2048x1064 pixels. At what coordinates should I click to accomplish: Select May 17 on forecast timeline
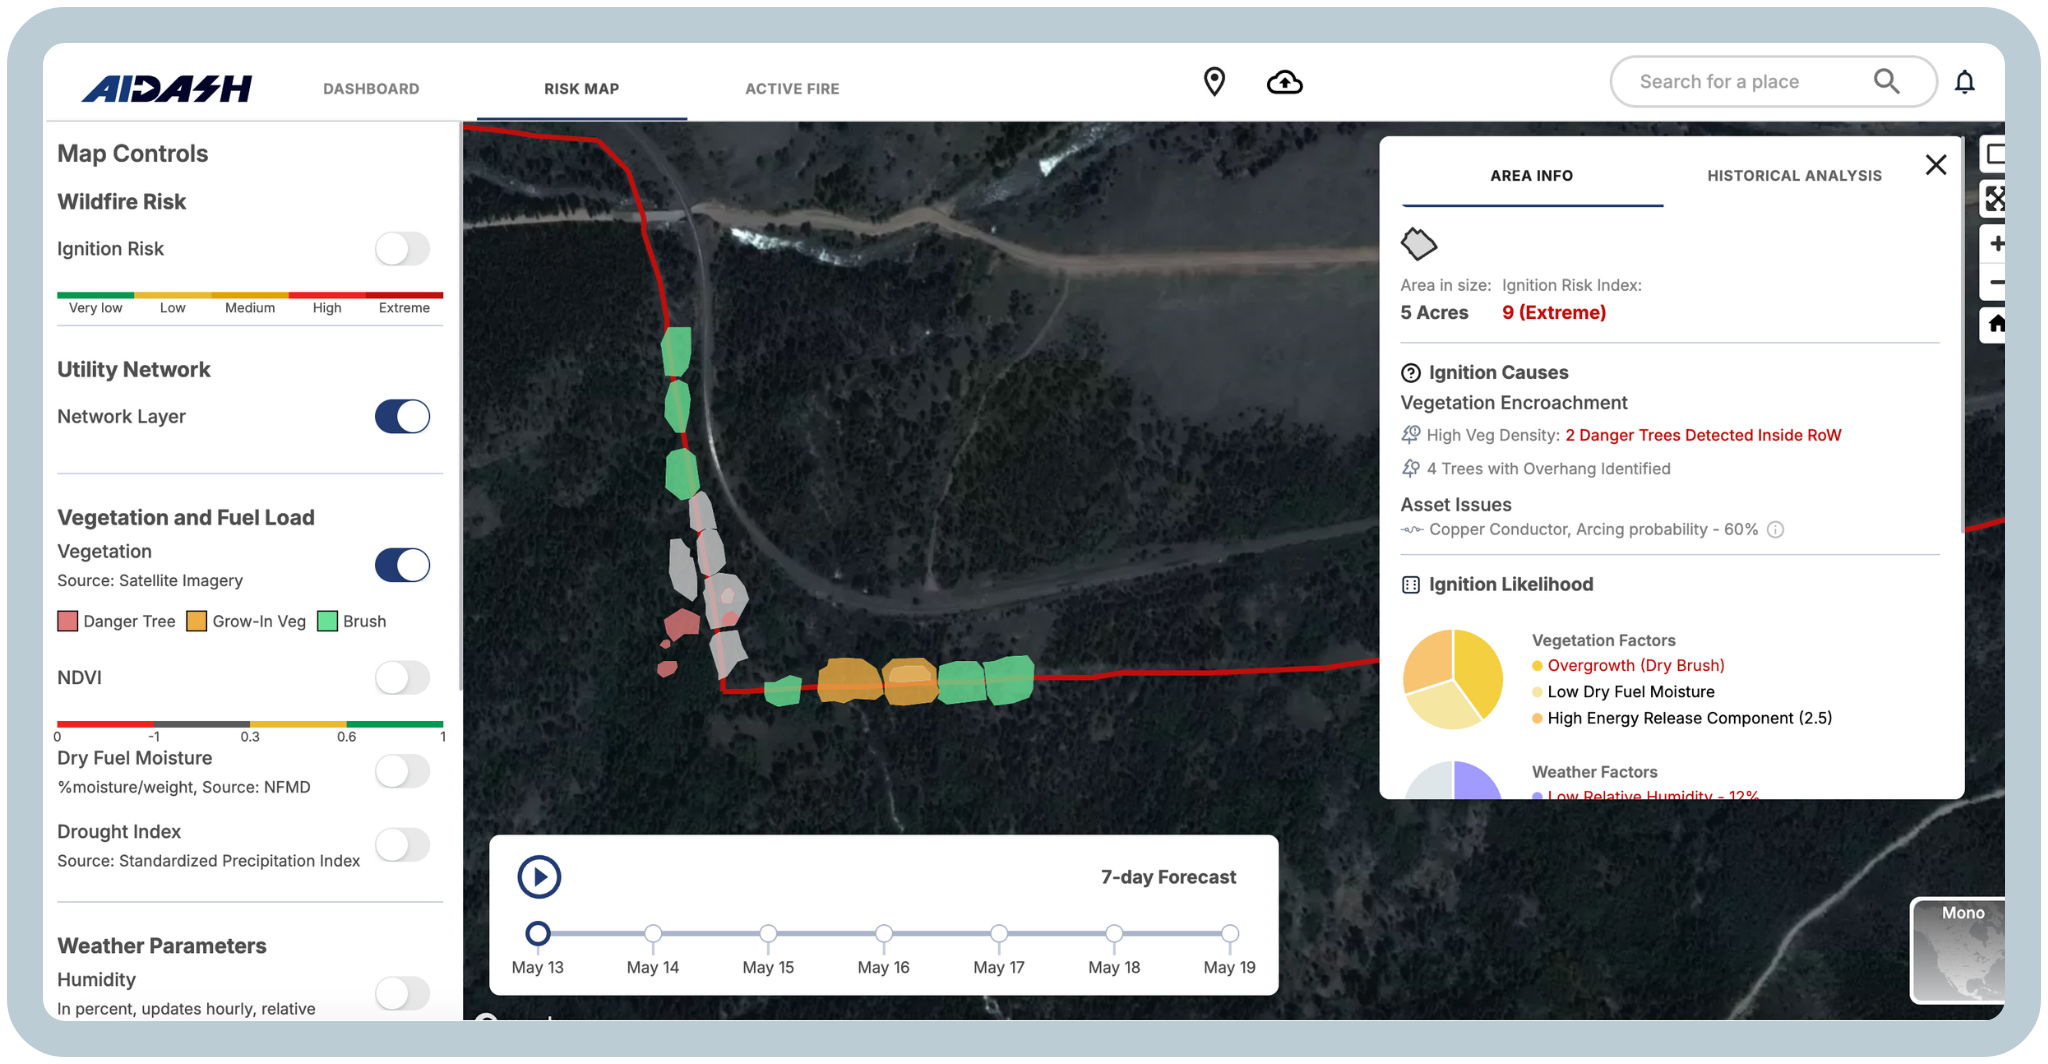[999, 934]
